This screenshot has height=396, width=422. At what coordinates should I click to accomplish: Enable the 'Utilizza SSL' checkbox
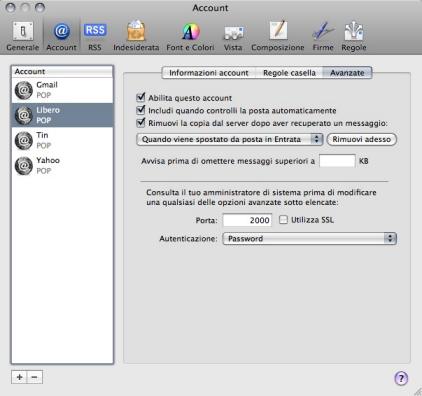click(x=283, y=220)
